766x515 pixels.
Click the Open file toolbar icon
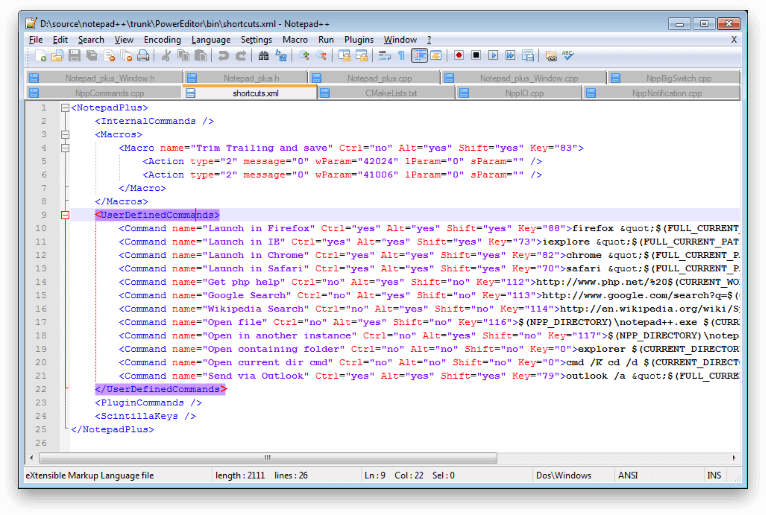click(57, 56)
